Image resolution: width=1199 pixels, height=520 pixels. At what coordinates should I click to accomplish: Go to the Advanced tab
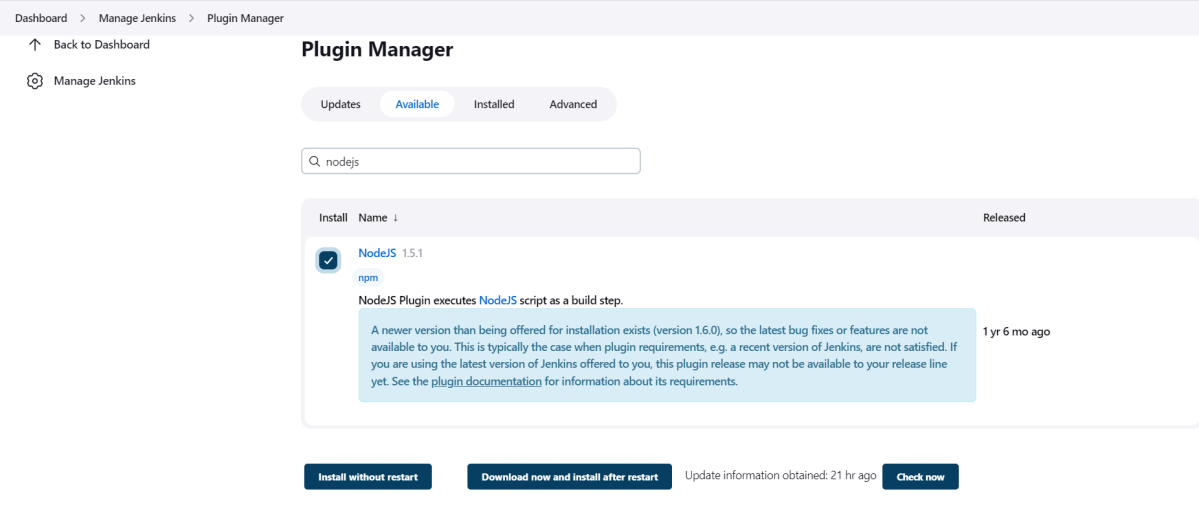pyautogui.click(x=573, y=104)
